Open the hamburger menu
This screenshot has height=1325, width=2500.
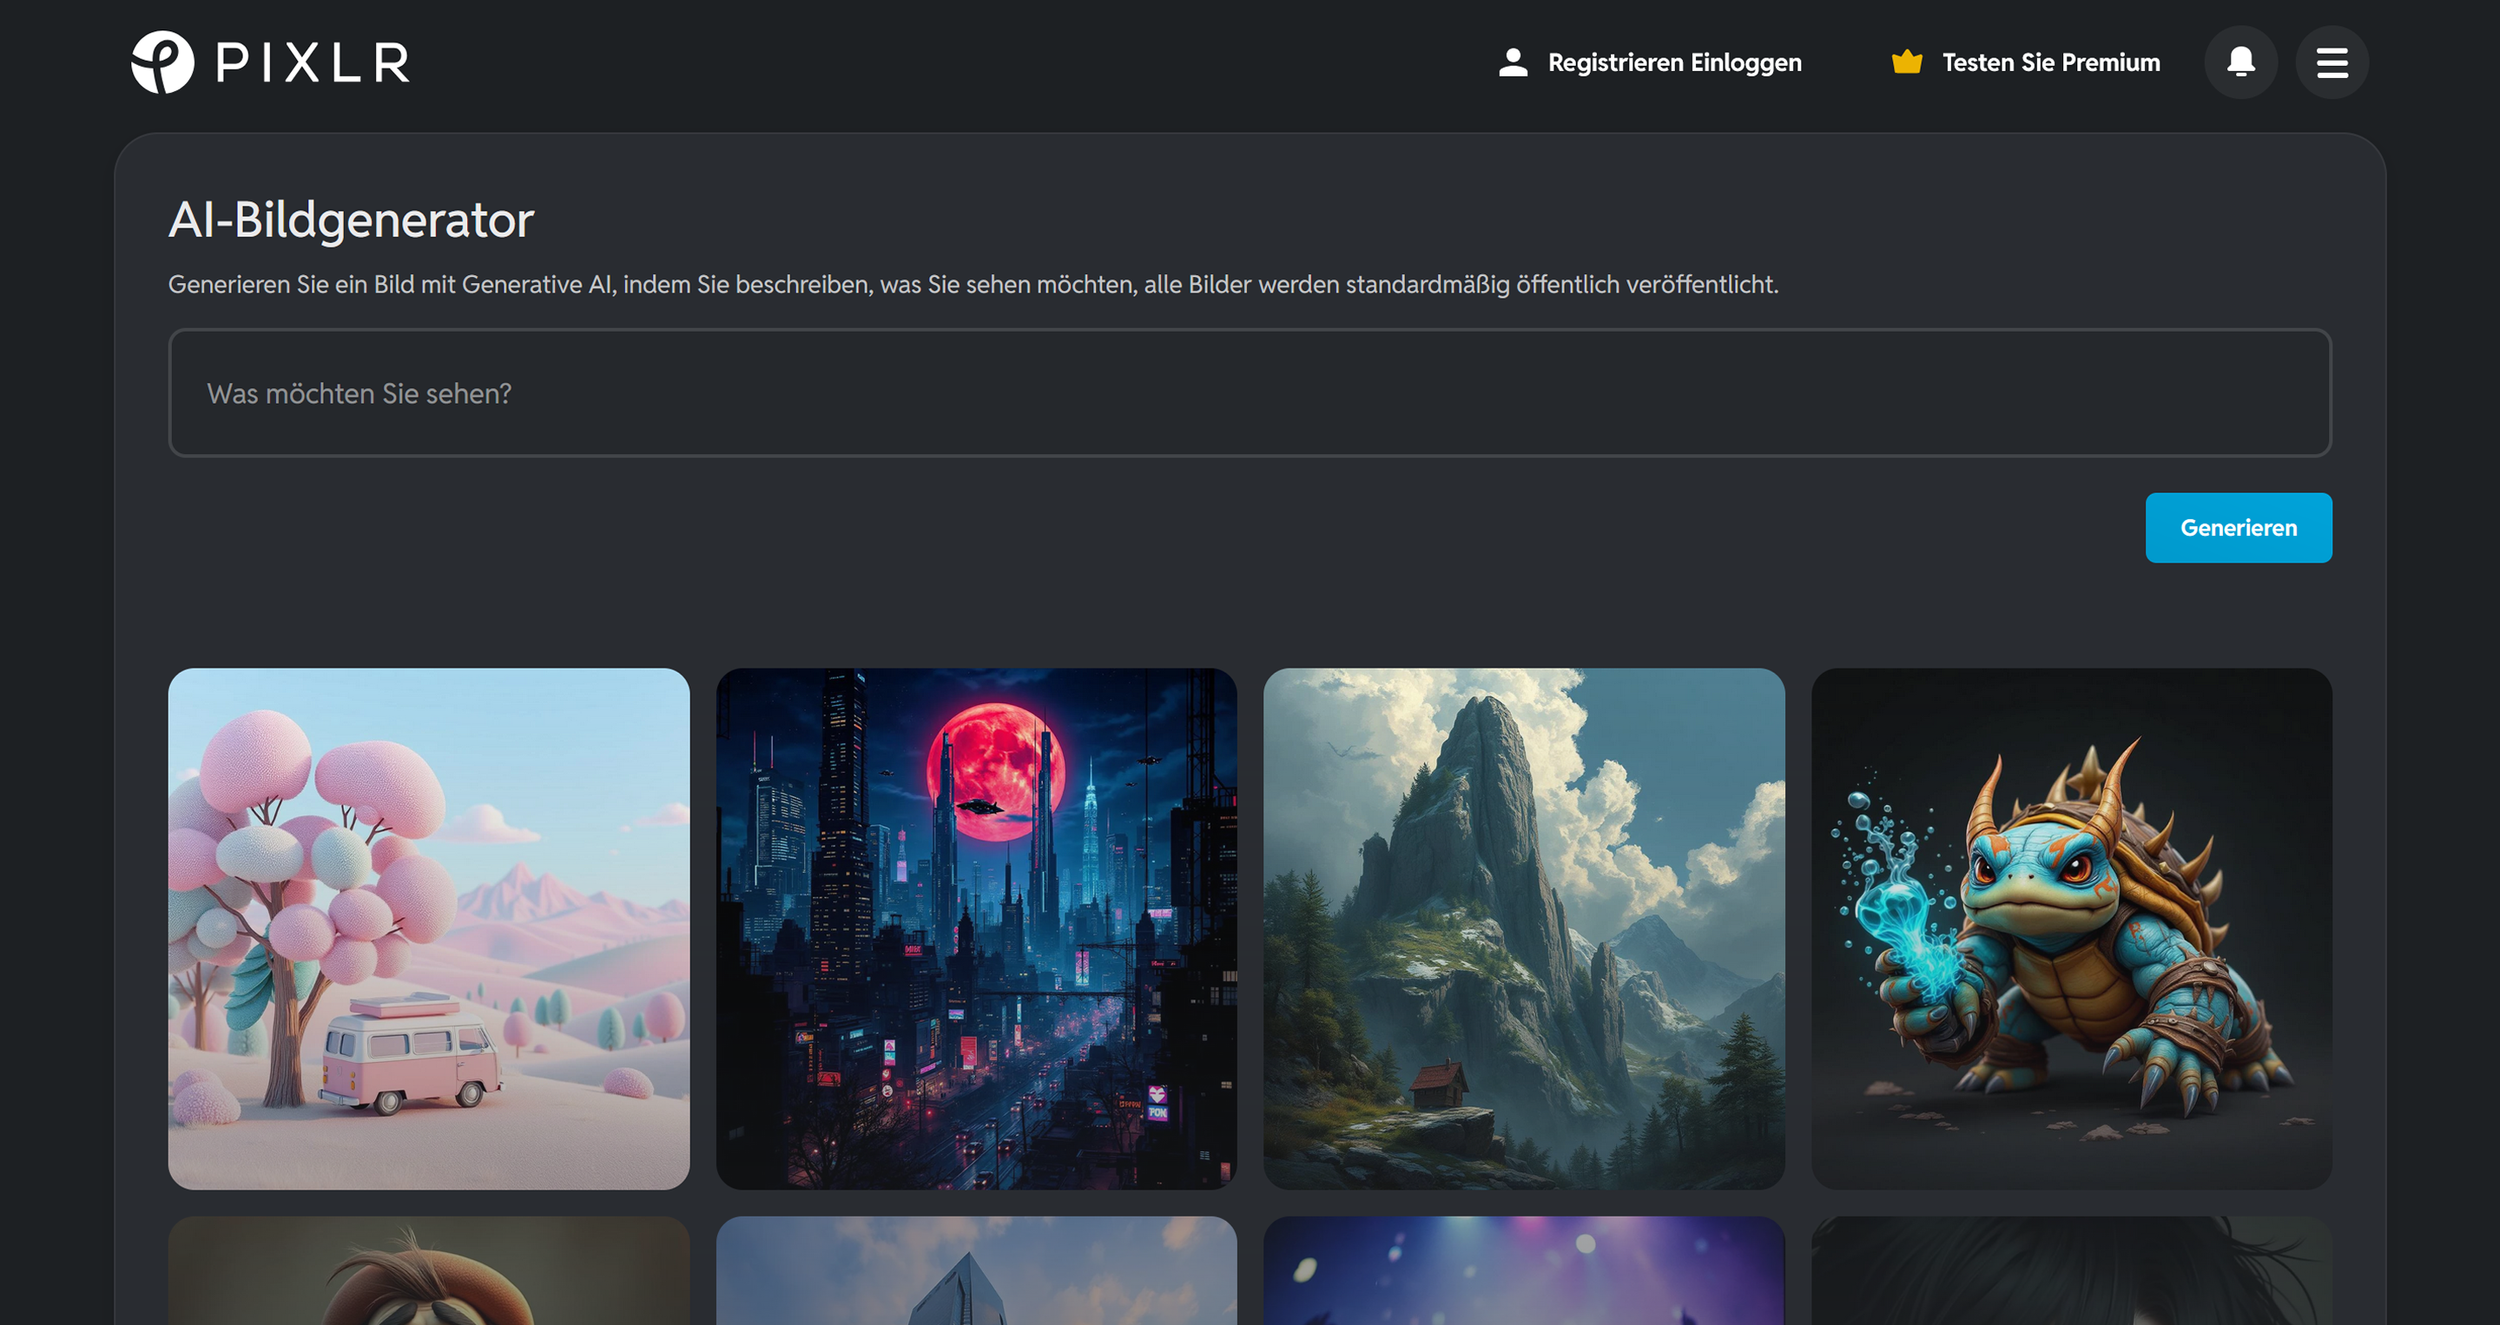pyautogui.click(x=2332, y=62)
